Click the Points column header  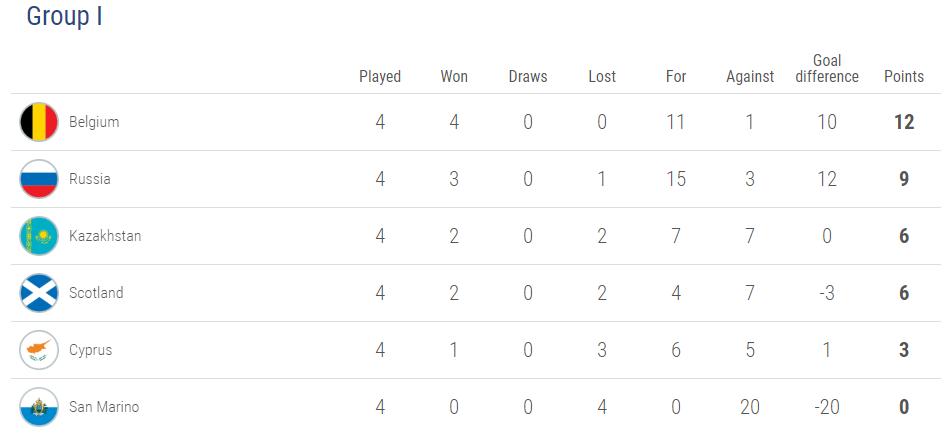(x=904, y=76)
